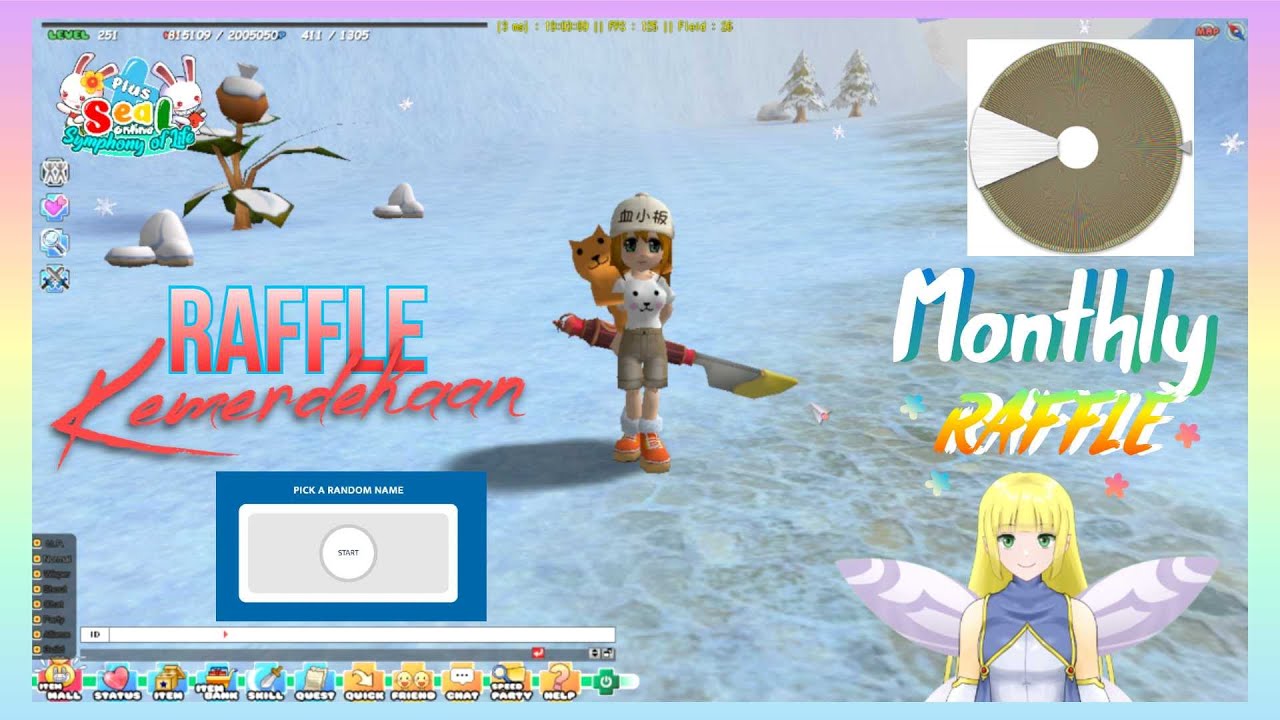Click the green power button icon

click(x=605, y=681)
